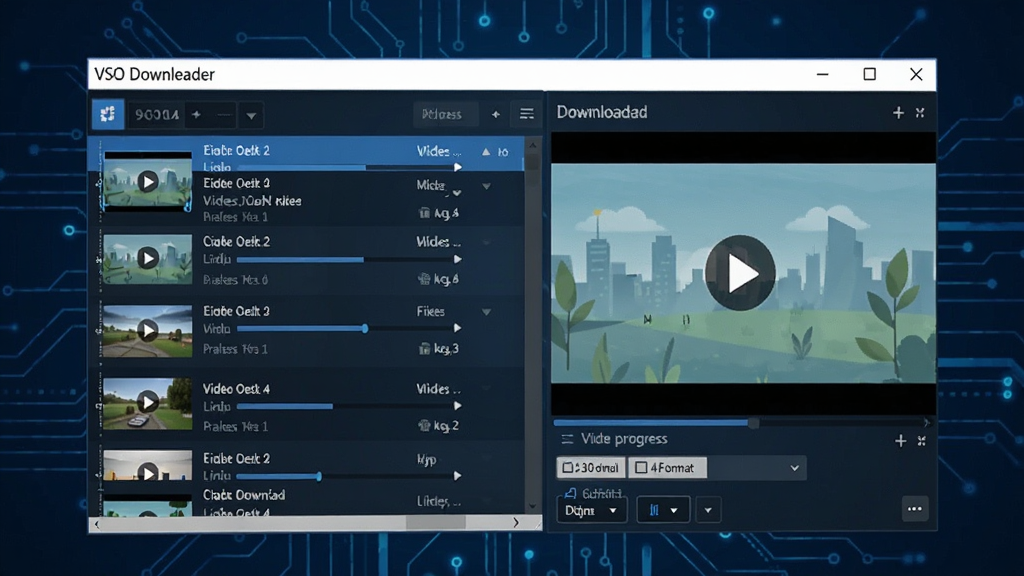Click the 96001 input field
This screenshot has width=1024, height=576.
click(x=156, y=115)
